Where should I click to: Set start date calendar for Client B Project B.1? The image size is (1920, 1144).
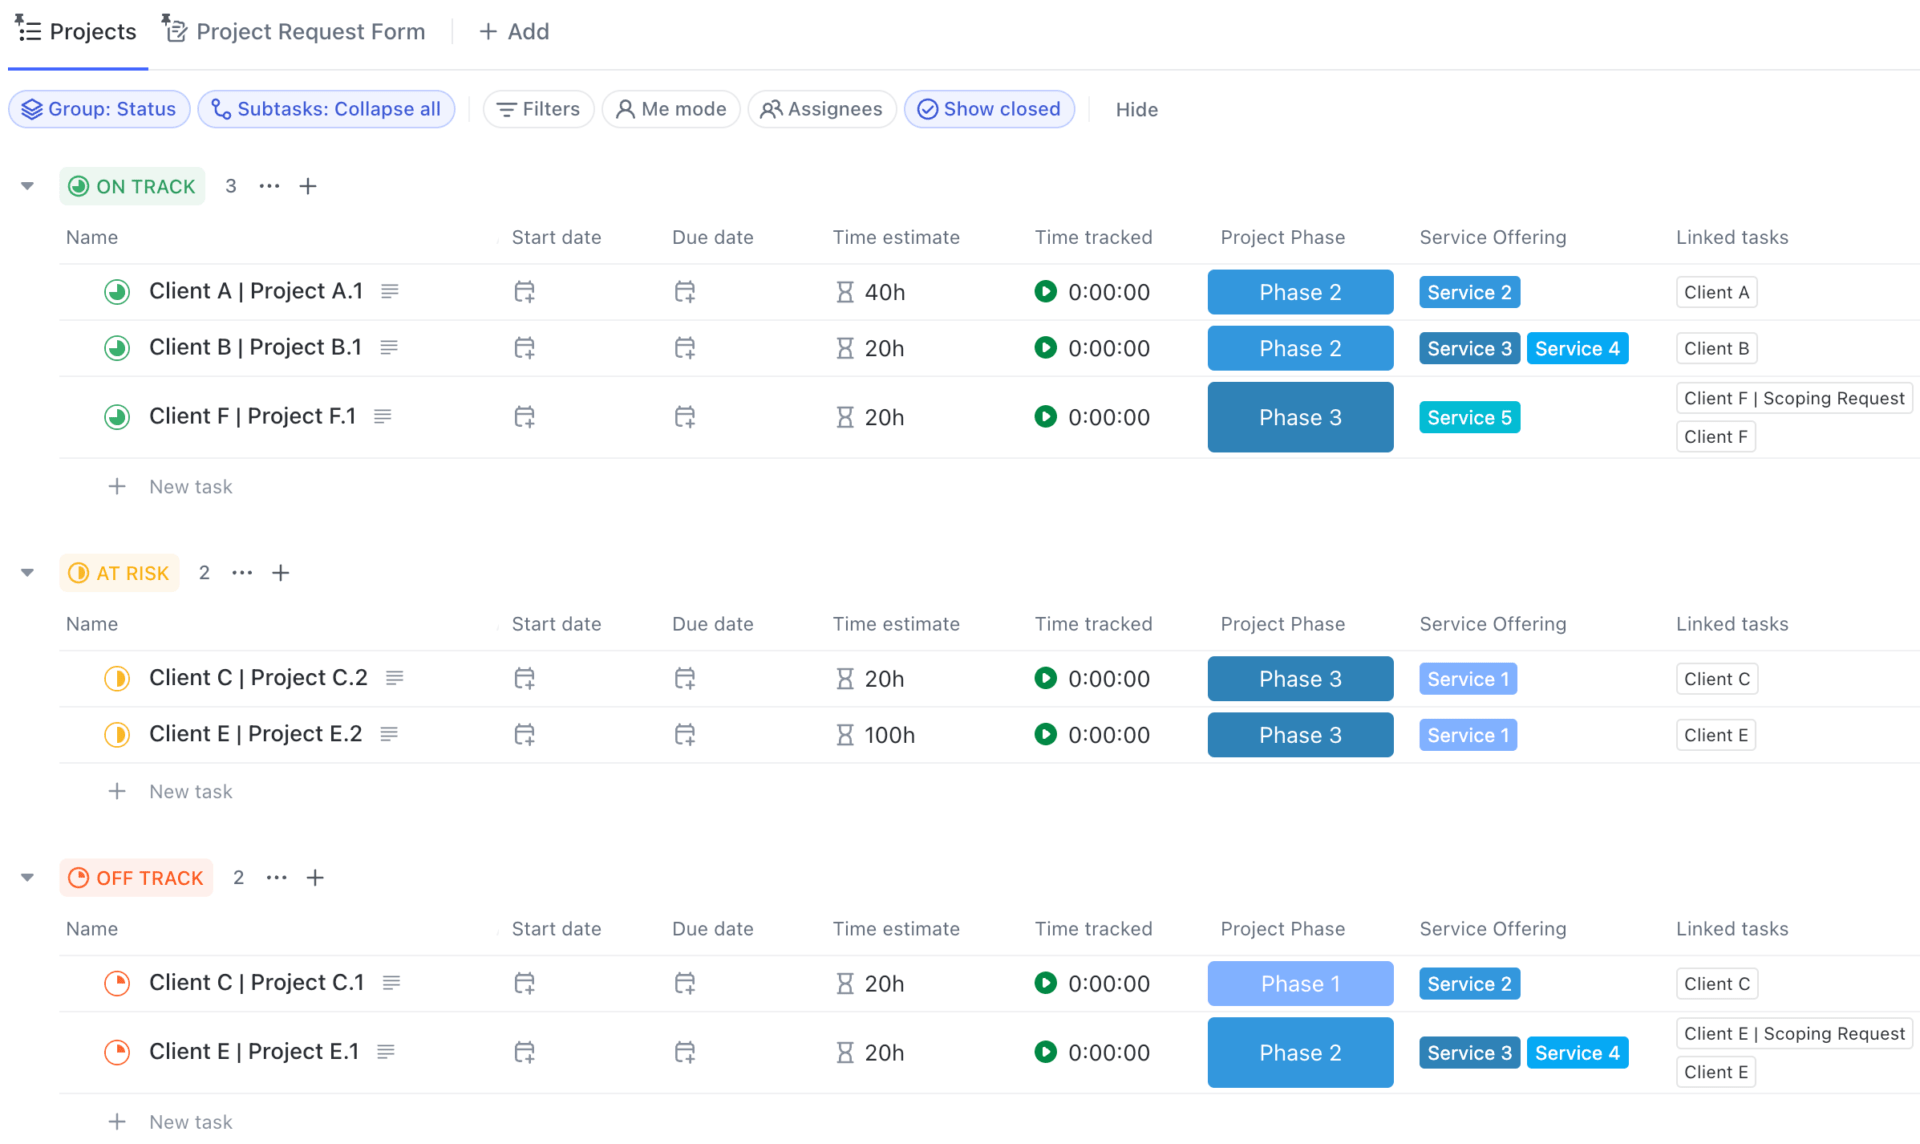(524, 348)
